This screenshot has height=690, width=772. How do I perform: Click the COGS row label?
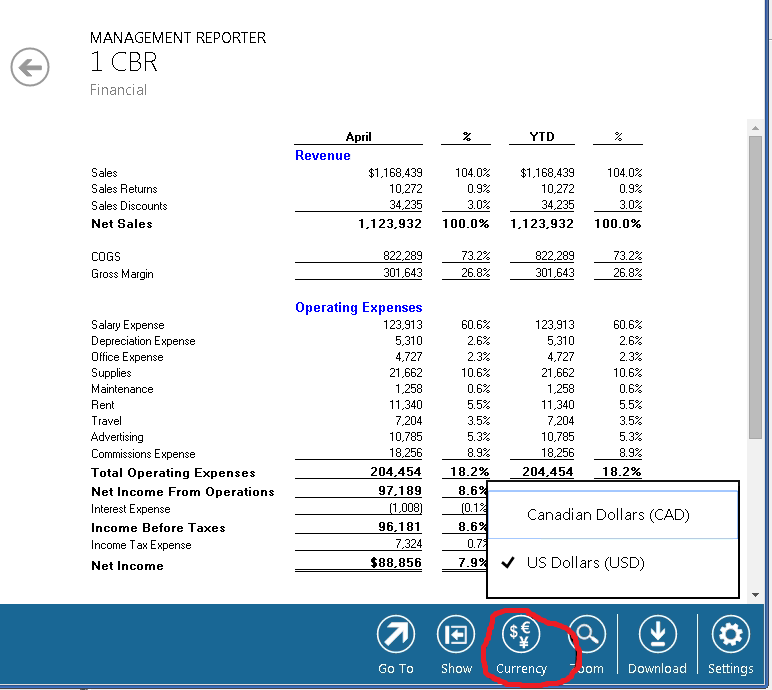point(106,257)
